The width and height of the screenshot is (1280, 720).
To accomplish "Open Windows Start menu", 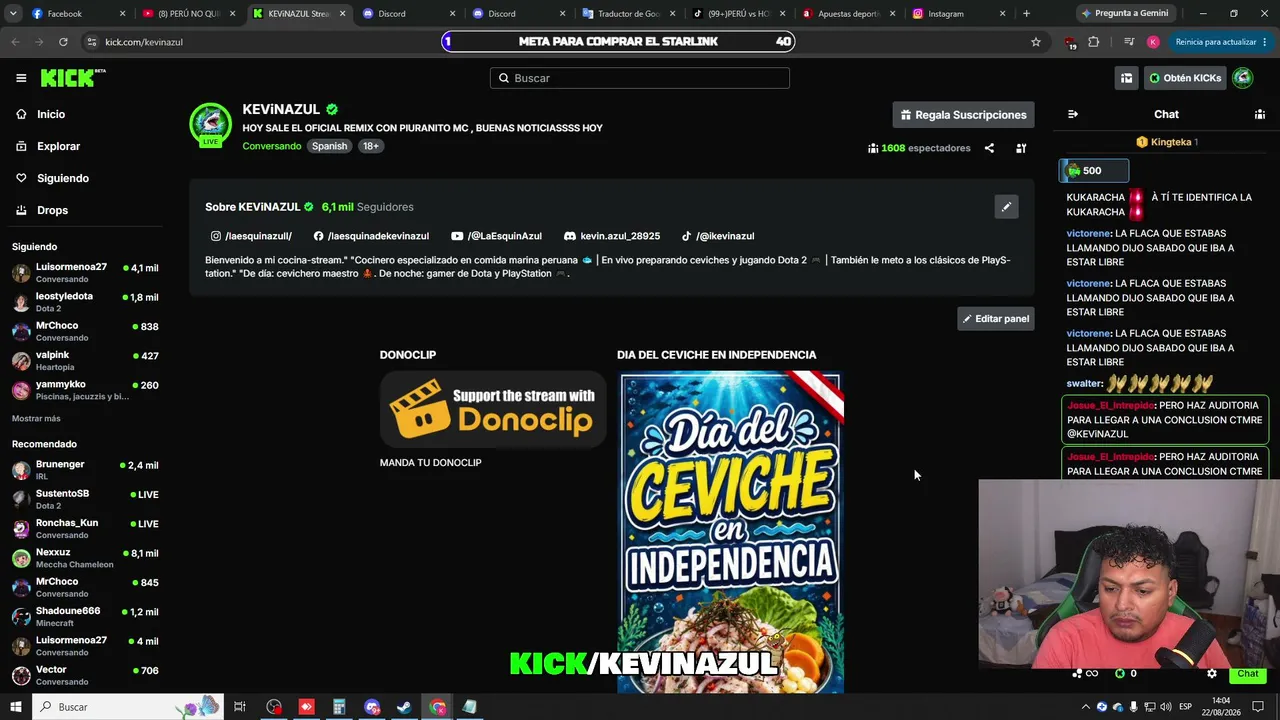I will [x=16, y=707].
